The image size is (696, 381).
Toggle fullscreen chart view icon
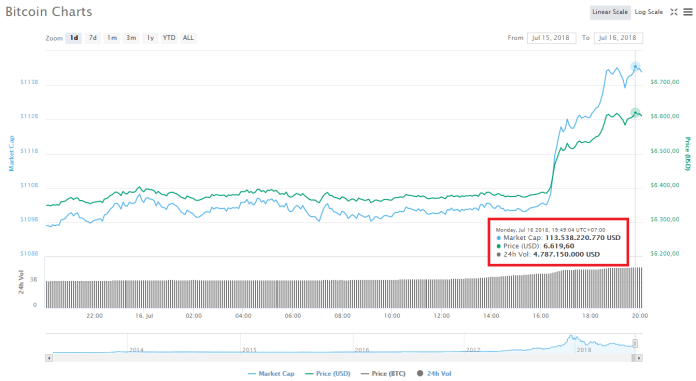[674, 12]
